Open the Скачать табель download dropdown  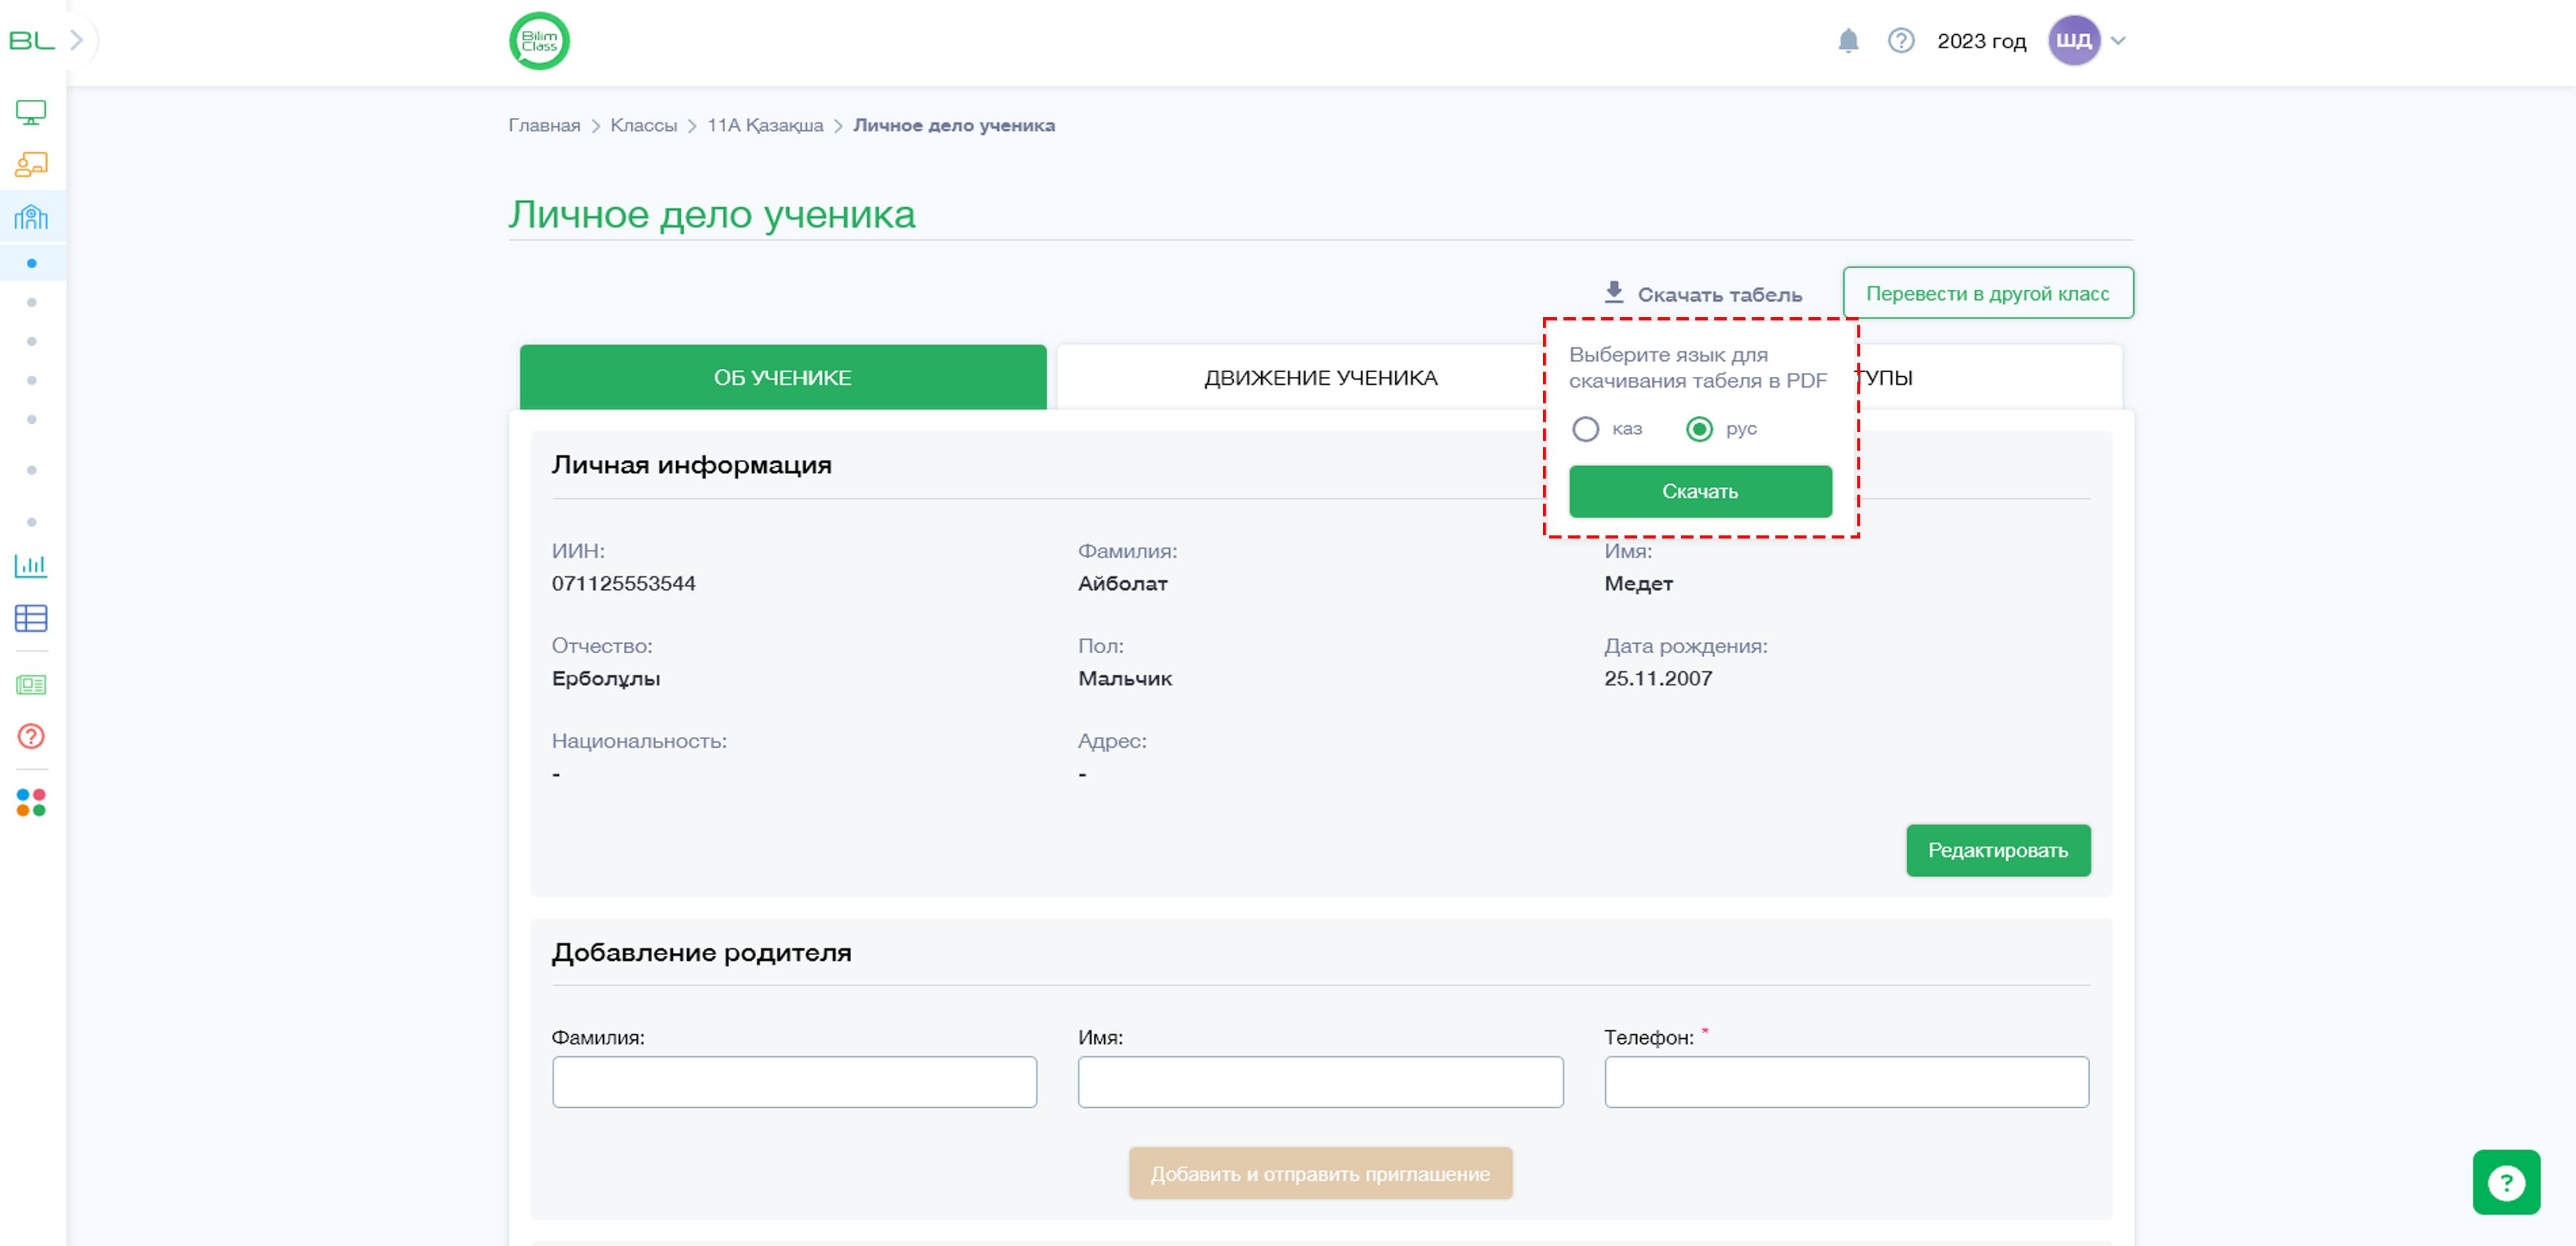(1702, 294)
